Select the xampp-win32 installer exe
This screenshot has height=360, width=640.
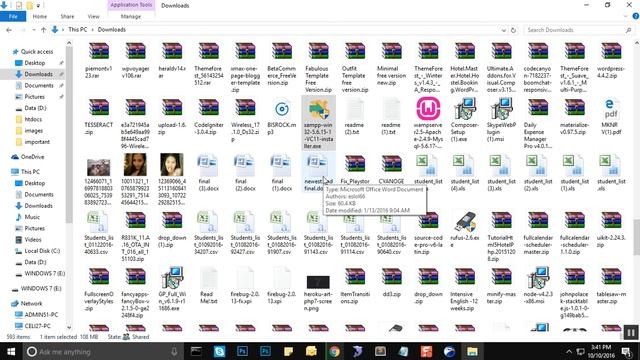point(318,123)
